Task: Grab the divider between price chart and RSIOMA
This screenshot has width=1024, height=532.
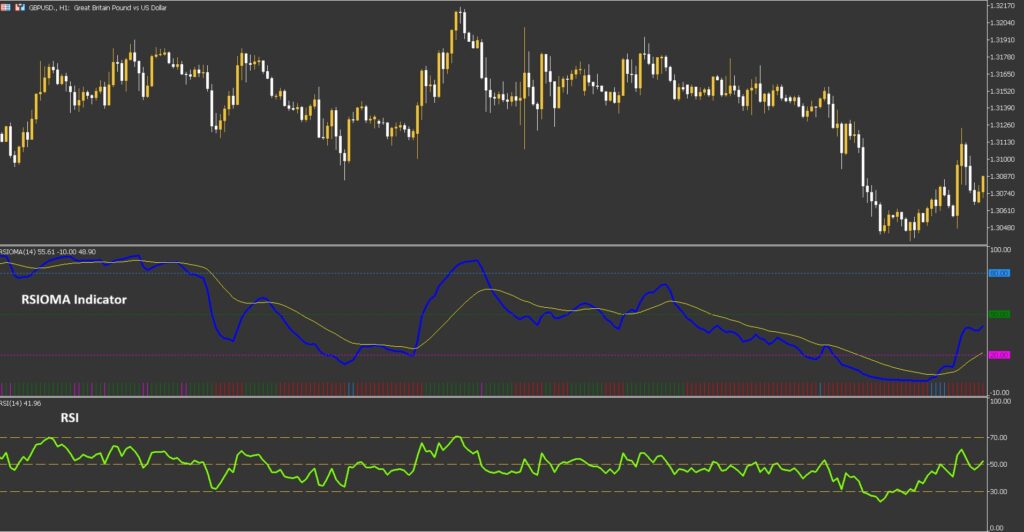Action: [x=500, y=245]
